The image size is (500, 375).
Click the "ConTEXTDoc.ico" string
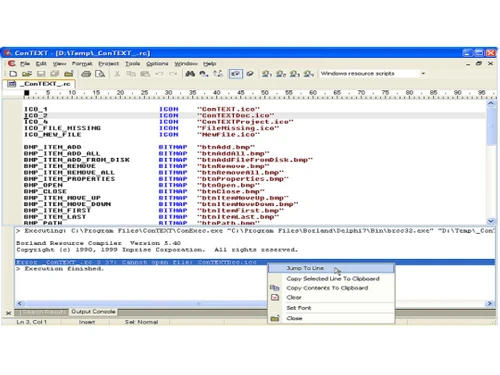click(235, 115)
